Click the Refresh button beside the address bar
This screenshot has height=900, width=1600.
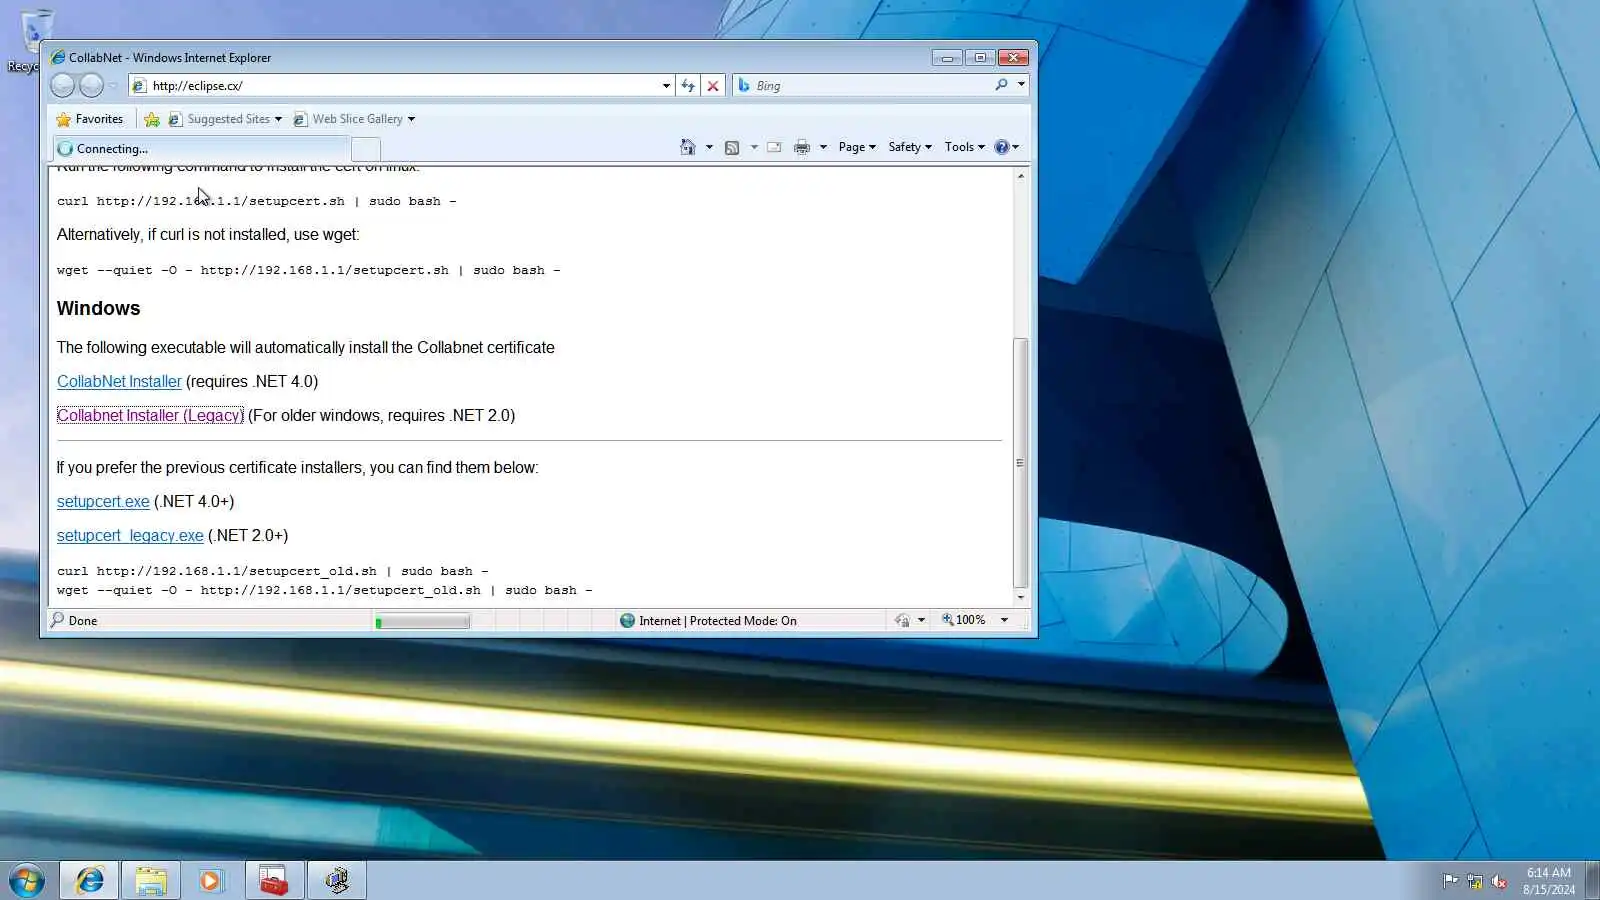point(688,86)
